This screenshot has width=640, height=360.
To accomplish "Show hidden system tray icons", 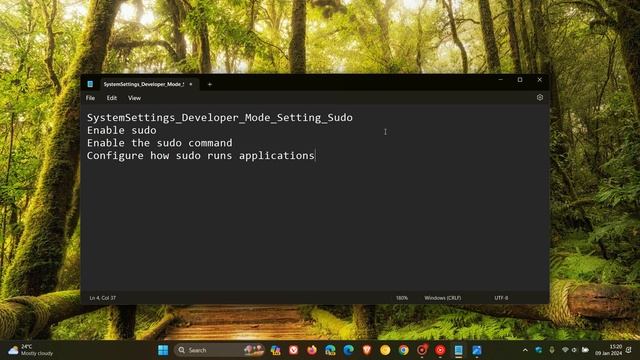I will click(x=525, y=350).
